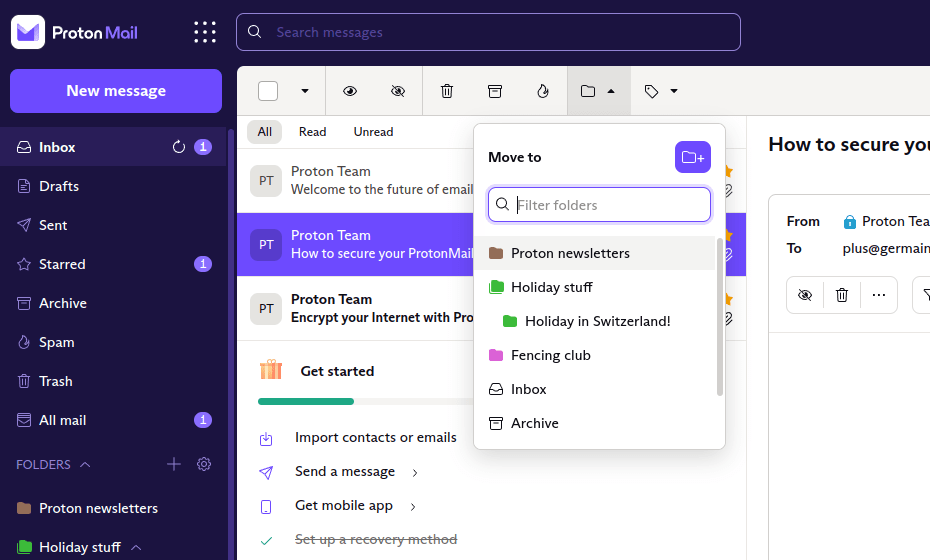
Task: Collapse the Move to dropdown arrow
Action: click(611, 91)
